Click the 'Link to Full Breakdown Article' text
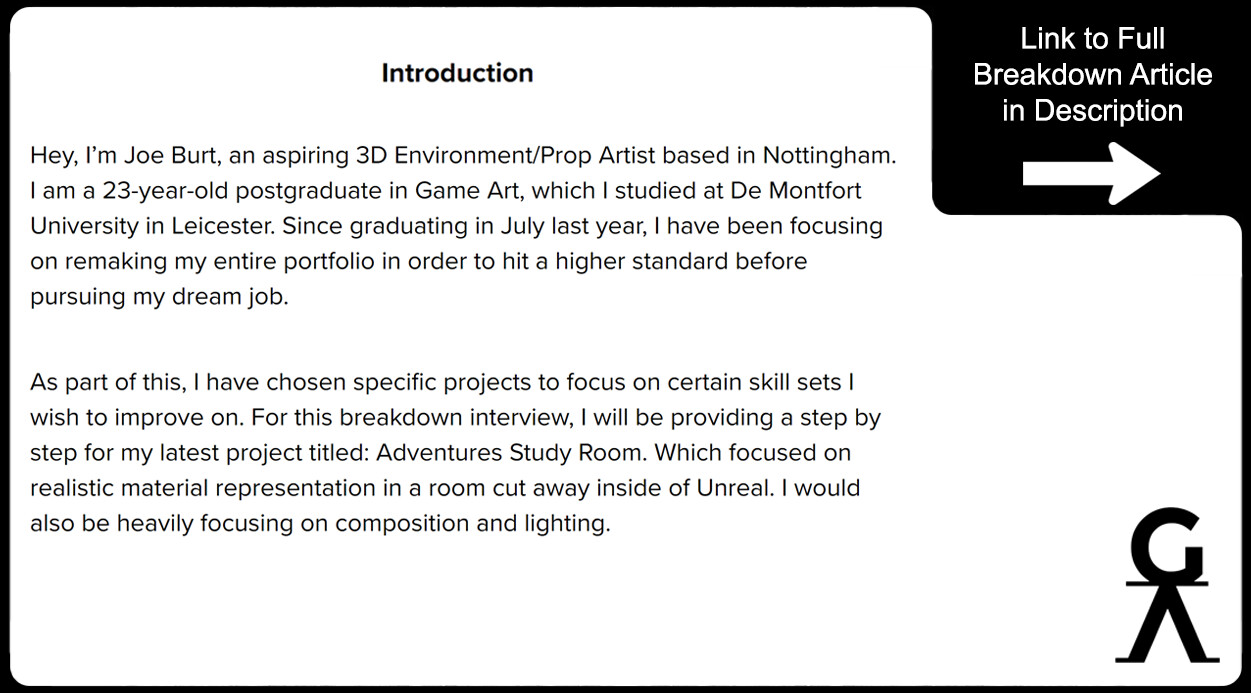 click(x=1092, y=57)
